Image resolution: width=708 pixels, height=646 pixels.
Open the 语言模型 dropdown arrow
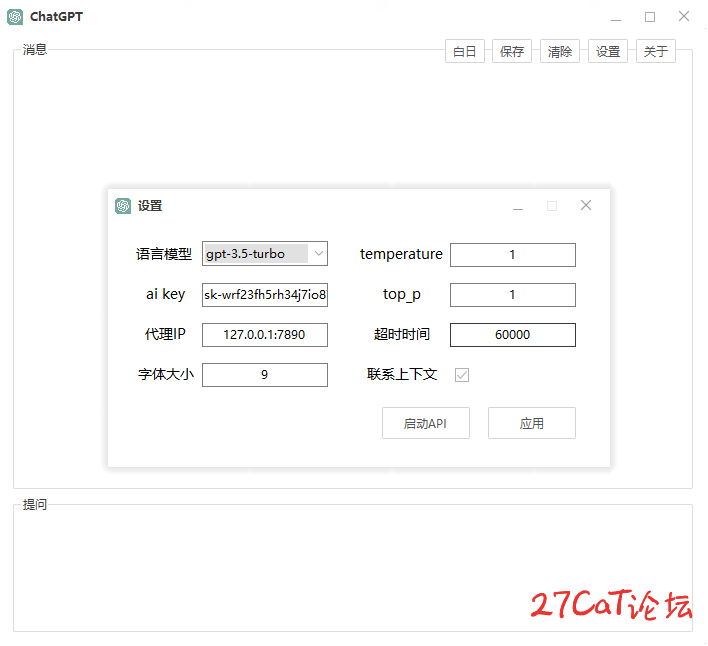[319, 253]
